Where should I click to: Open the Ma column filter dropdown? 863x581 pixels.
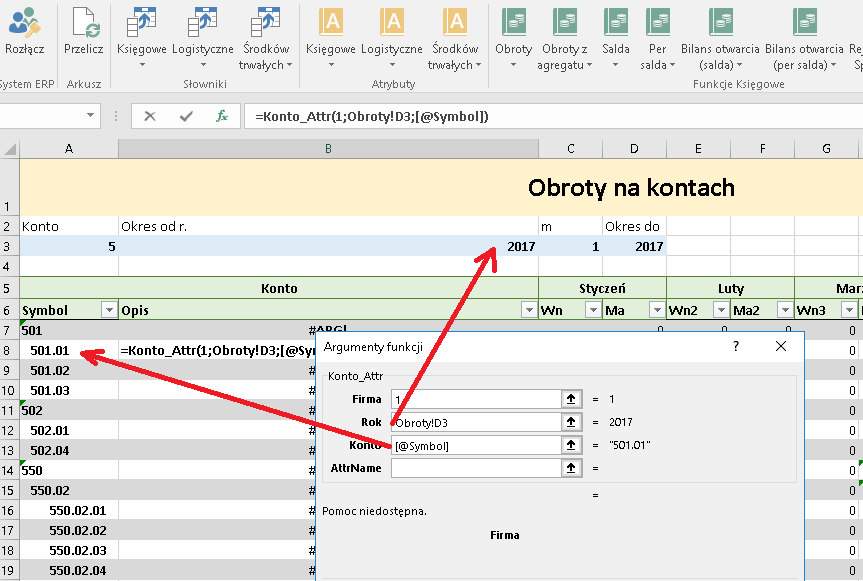coord(657,310)
